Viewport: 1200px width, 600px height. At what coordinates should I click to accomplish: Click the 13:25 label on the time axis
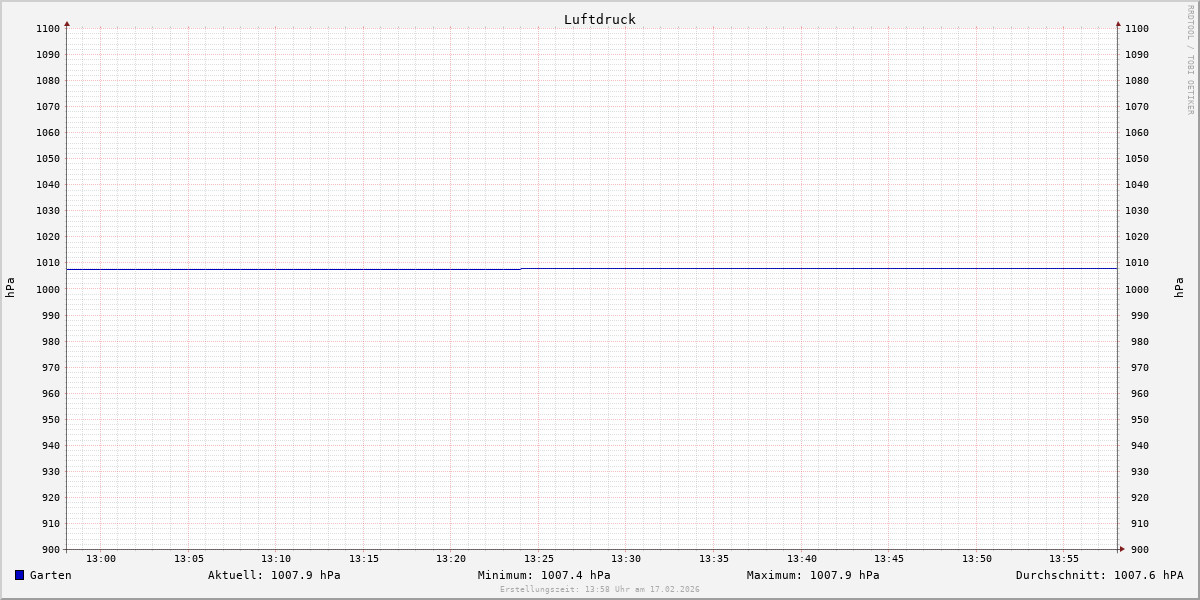pos(539,559)
